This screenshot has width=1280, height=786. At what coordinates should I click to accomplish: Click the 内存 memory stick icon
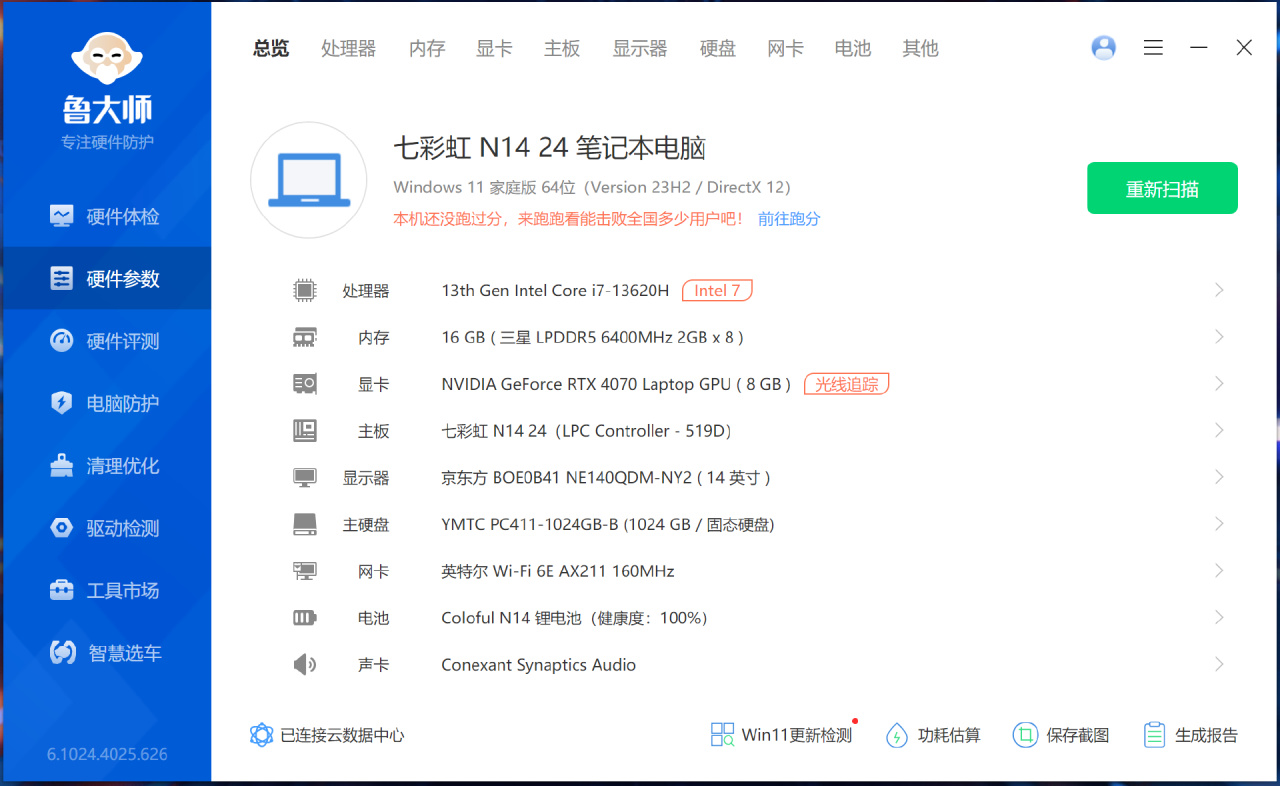304,337
